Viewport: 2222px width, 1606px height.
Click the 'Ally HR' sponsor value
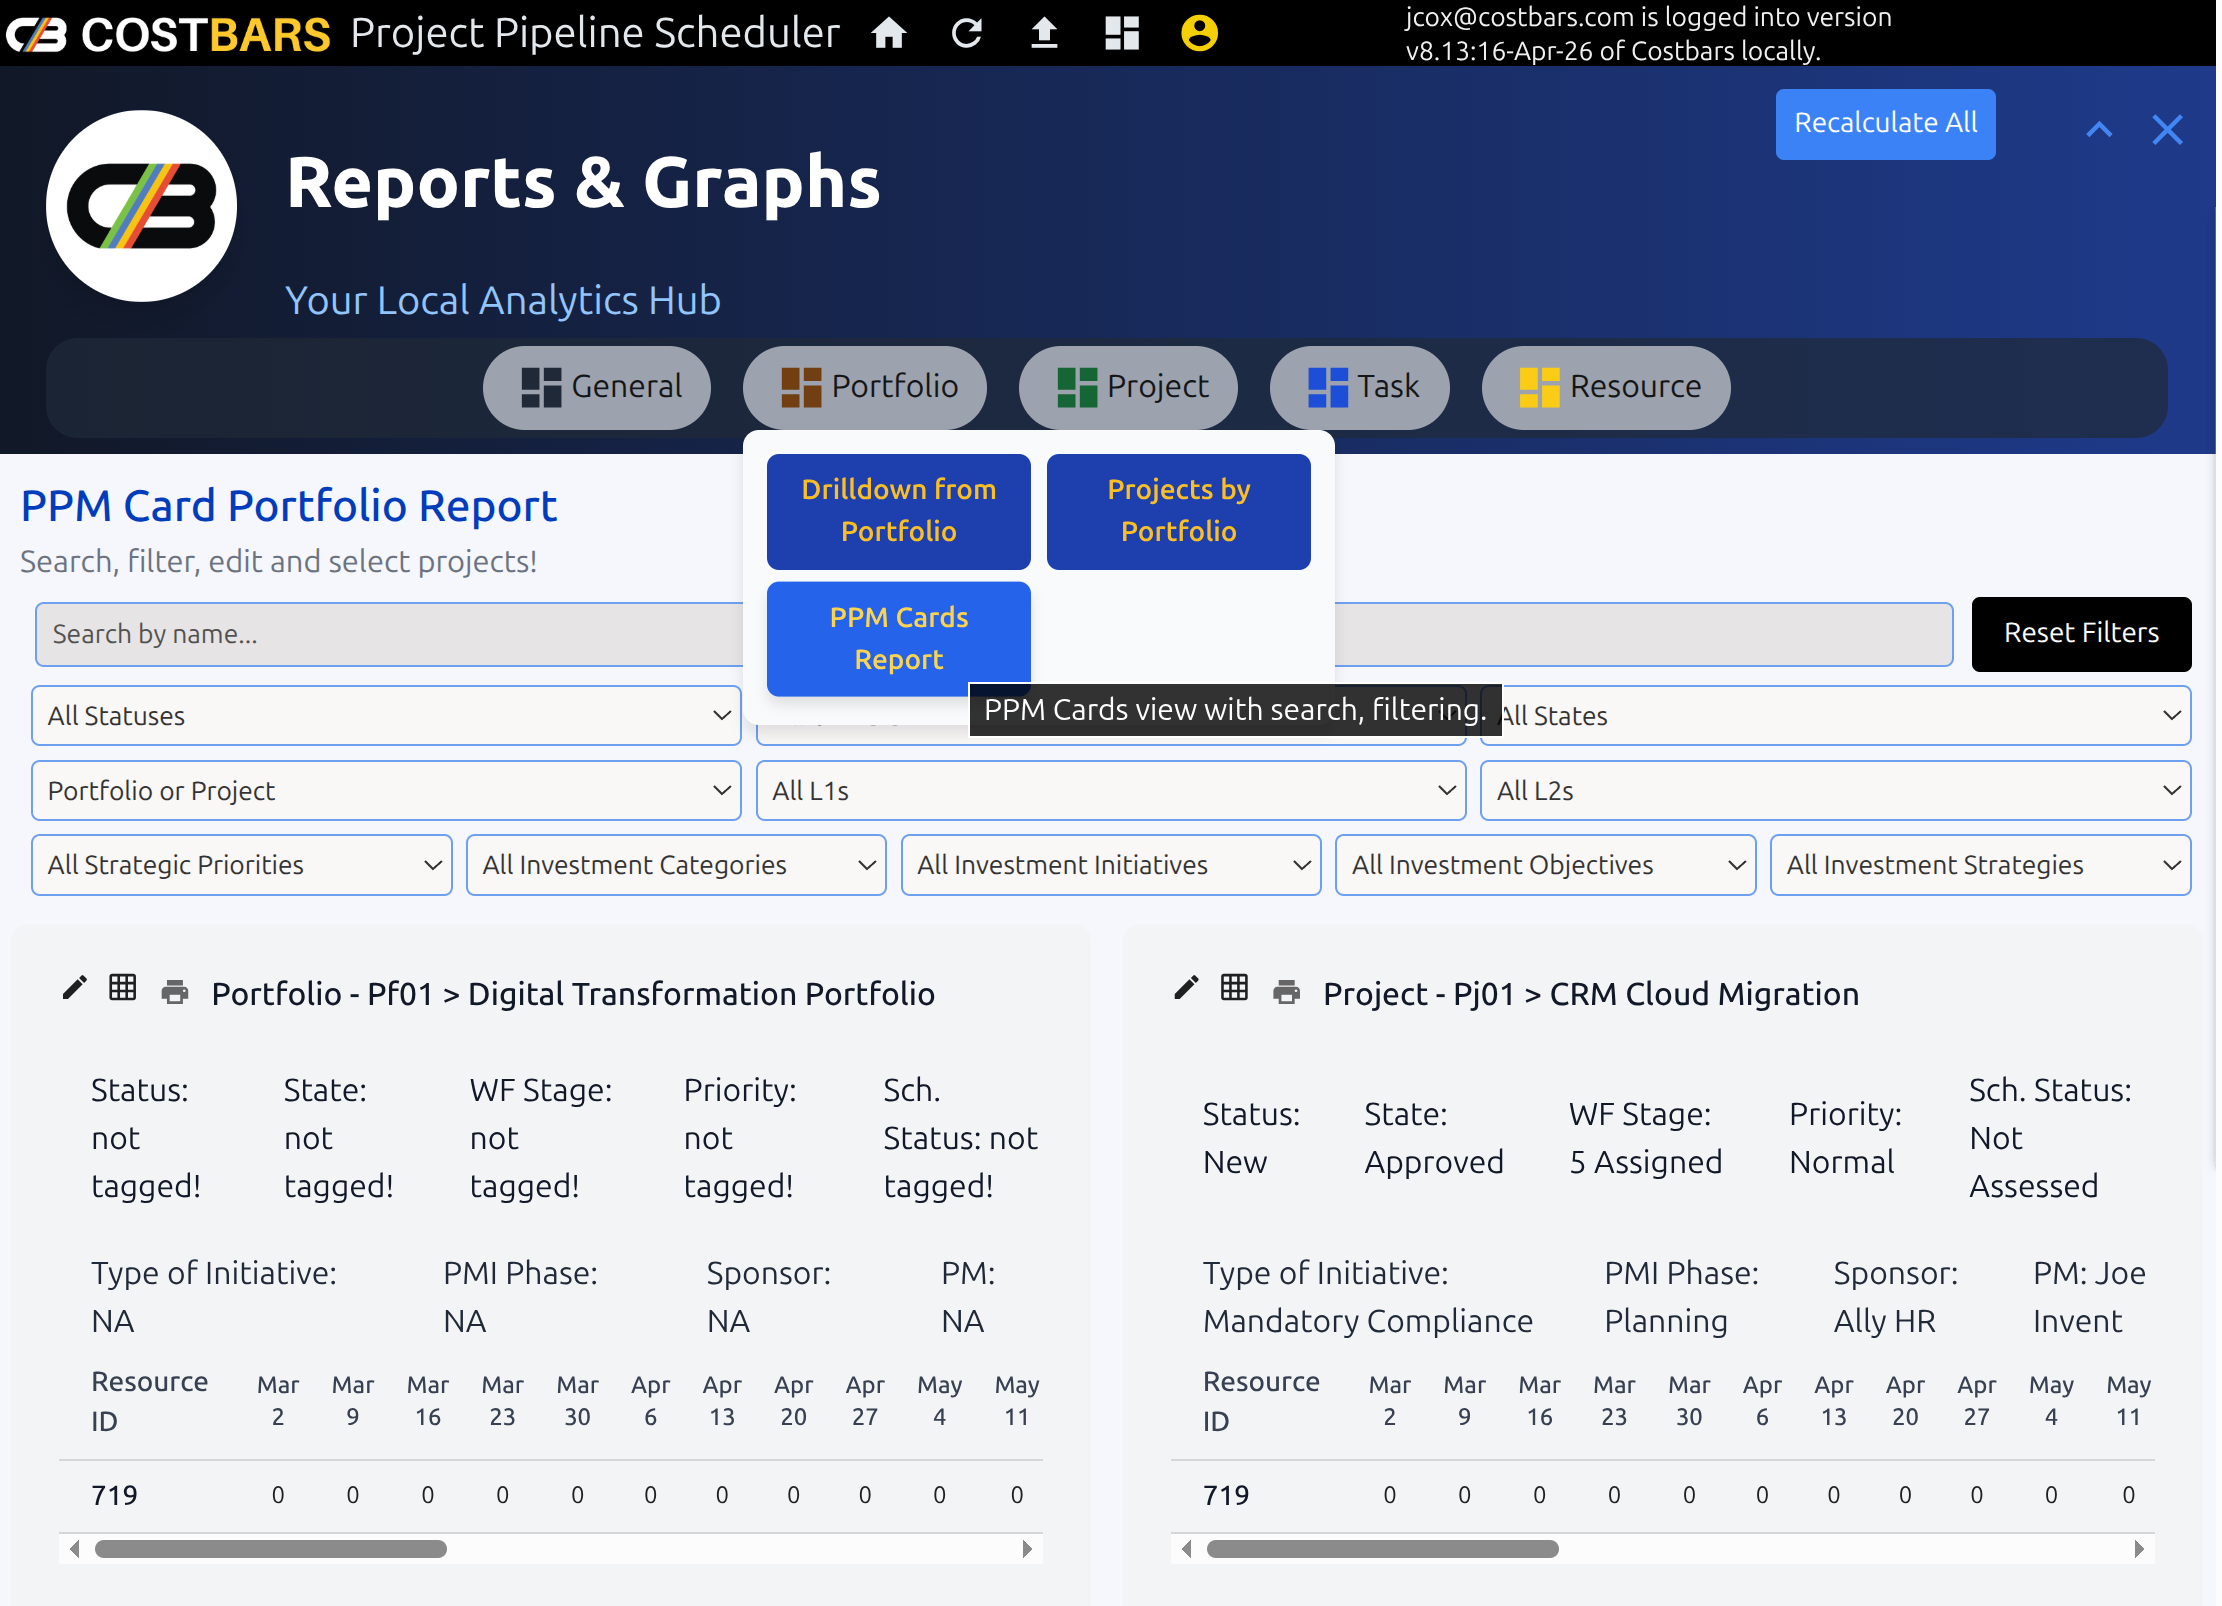point(1884,1321)
